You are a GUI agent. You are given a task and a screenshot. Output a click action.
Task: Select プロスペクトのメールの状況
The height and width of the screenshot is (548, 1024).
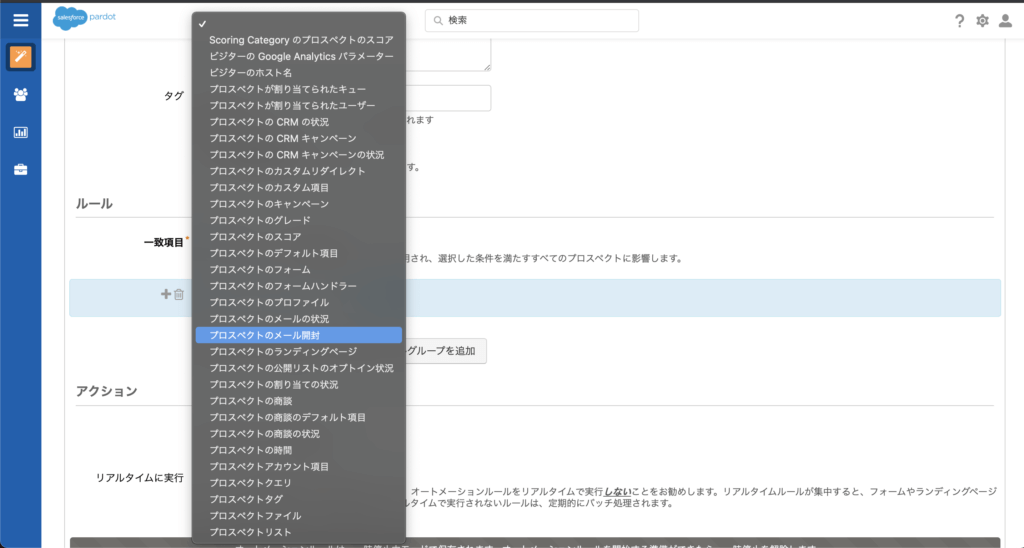point(298,319)
